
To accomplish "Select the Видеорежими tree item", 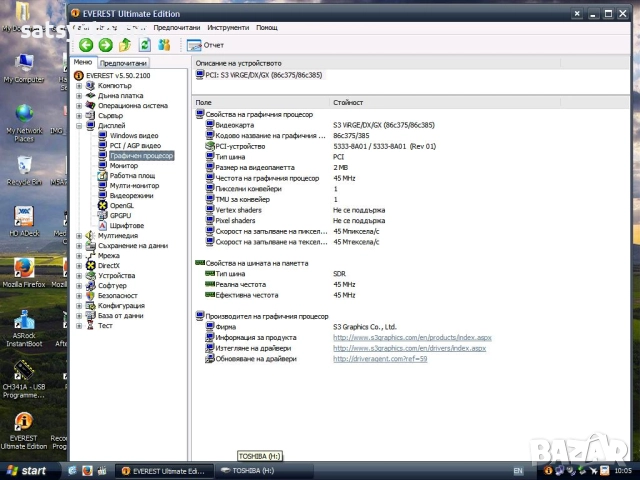I will pyautogui.click(x=131, y=196).
